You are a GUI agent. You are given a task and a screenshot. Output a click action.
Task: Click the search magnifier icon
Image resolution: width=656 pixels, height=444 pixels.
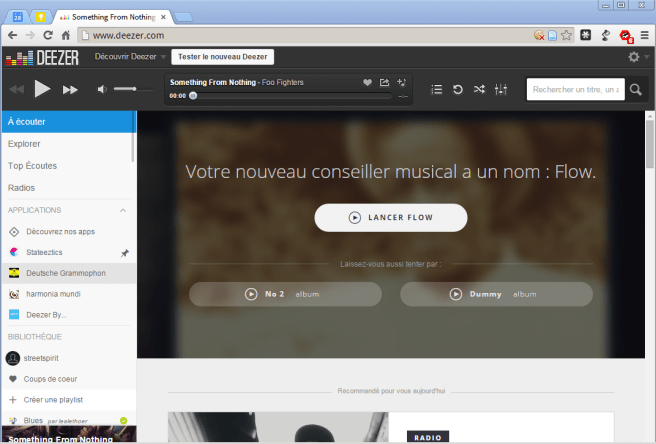click(x=636, y=89)
